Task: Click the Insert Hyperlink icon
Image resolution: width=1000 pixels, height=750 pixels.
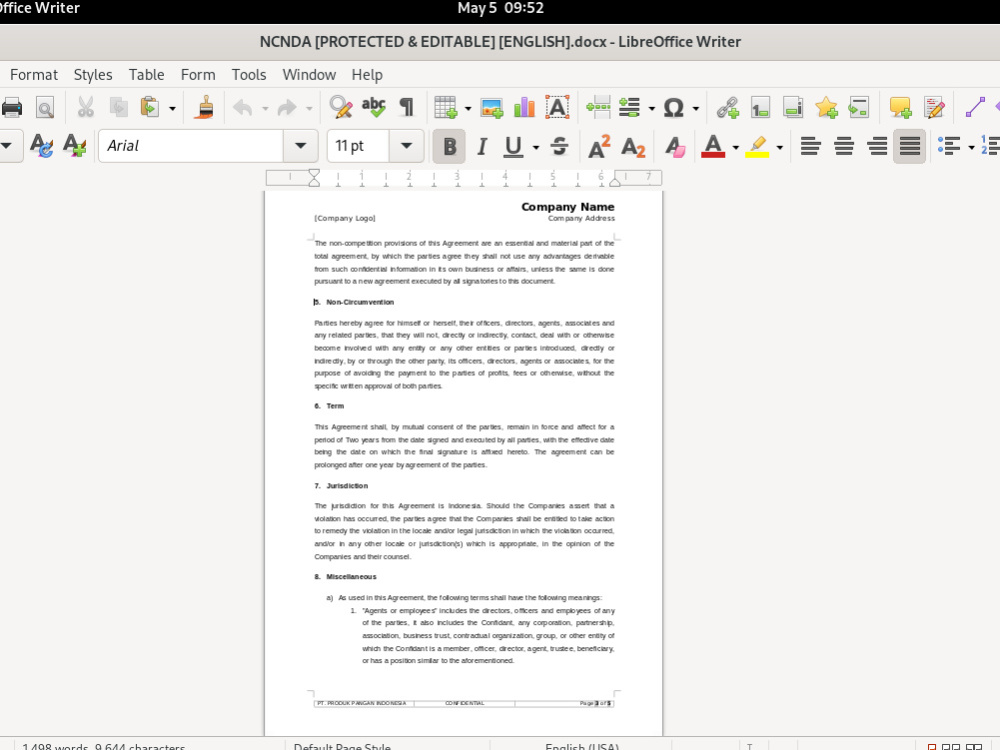Action: [x=727, y=108]
